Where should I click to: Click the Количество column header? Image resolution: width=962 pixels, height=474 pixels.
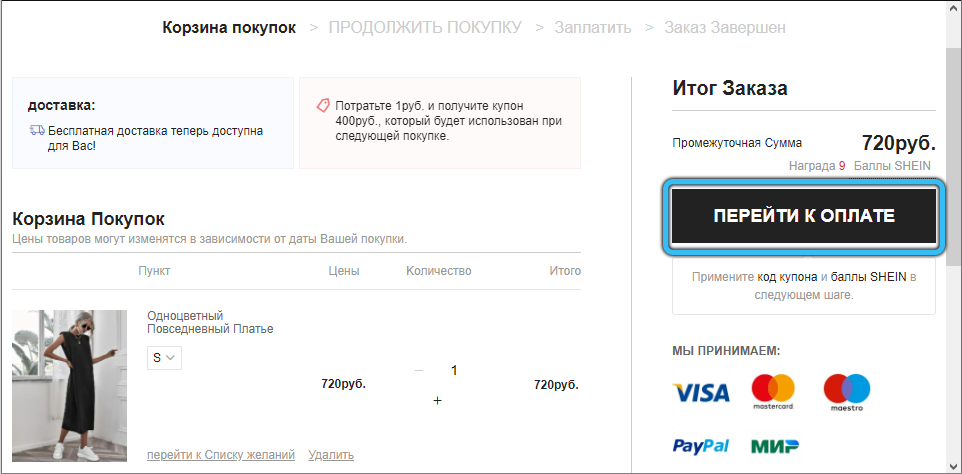(439, 271)
